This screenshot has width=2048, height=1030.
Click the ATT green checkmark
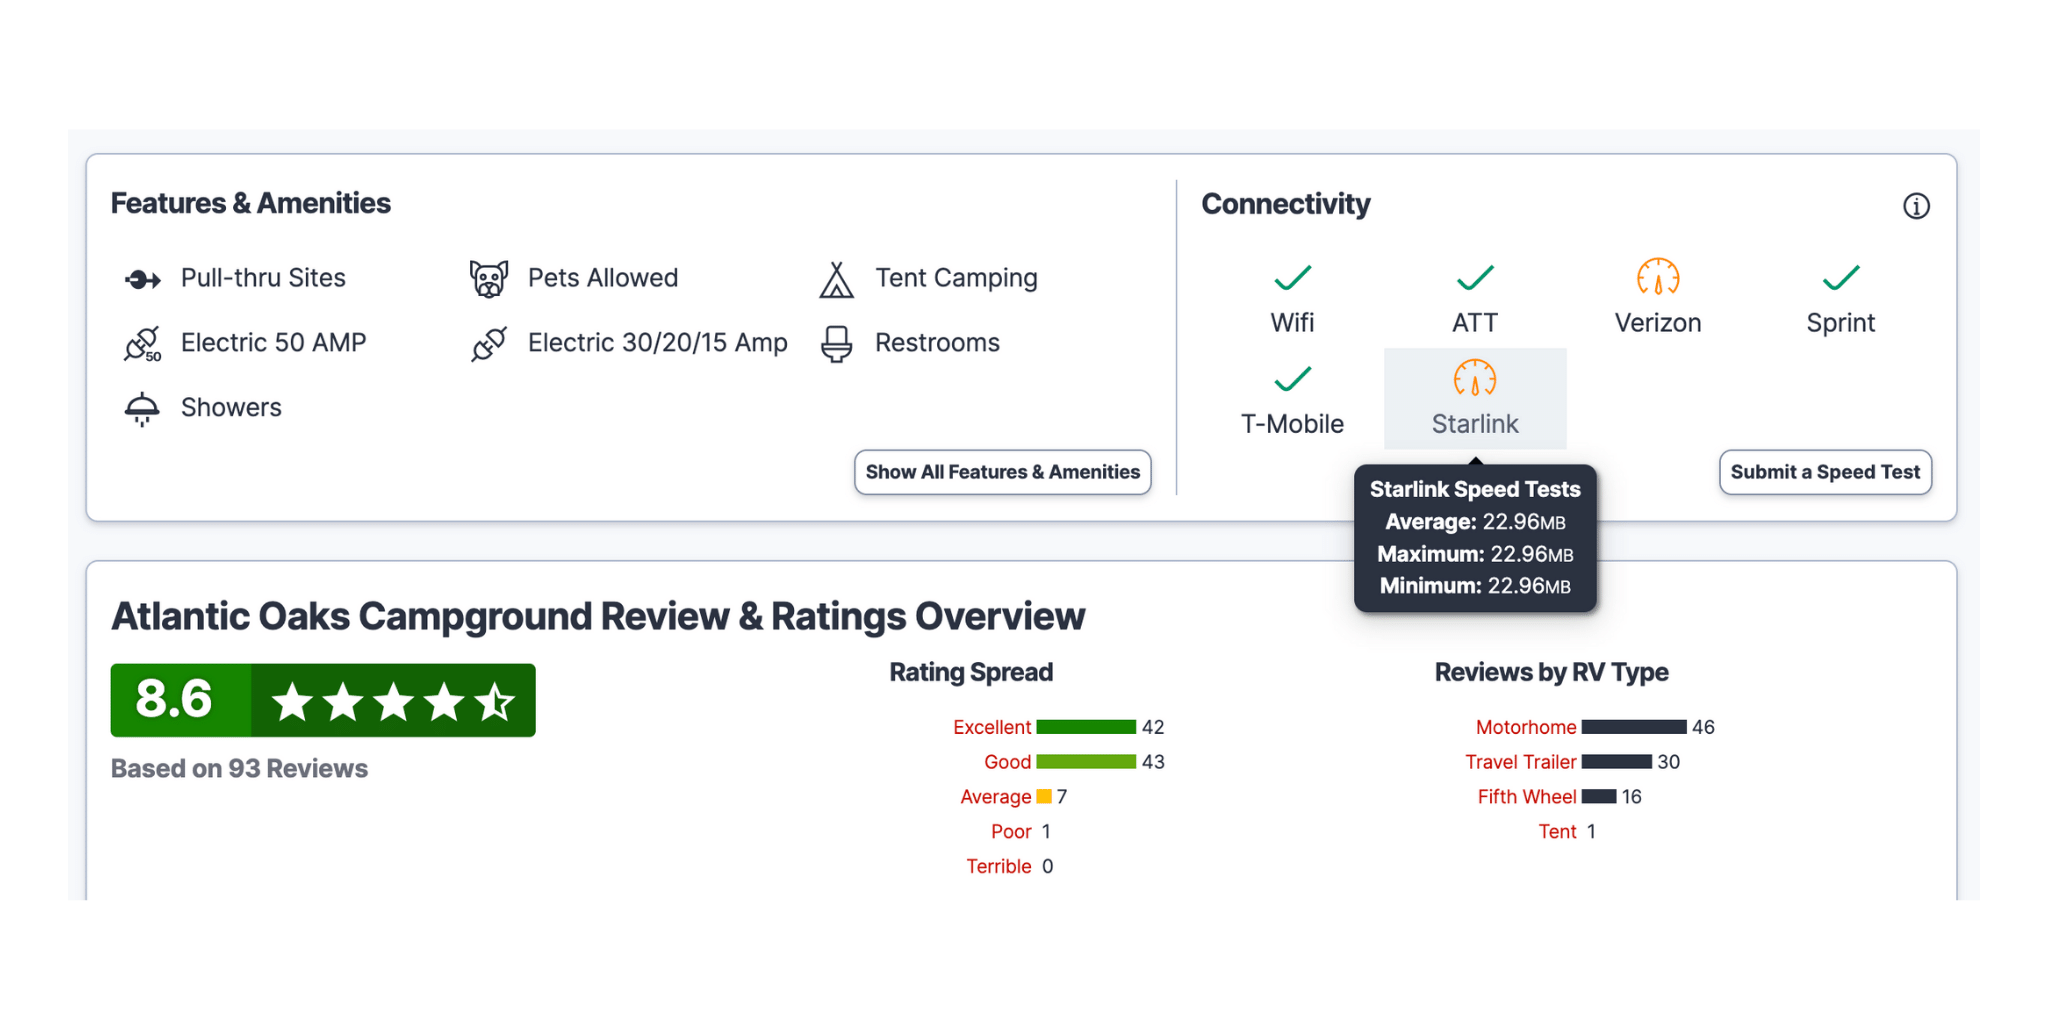(1475, 278)
